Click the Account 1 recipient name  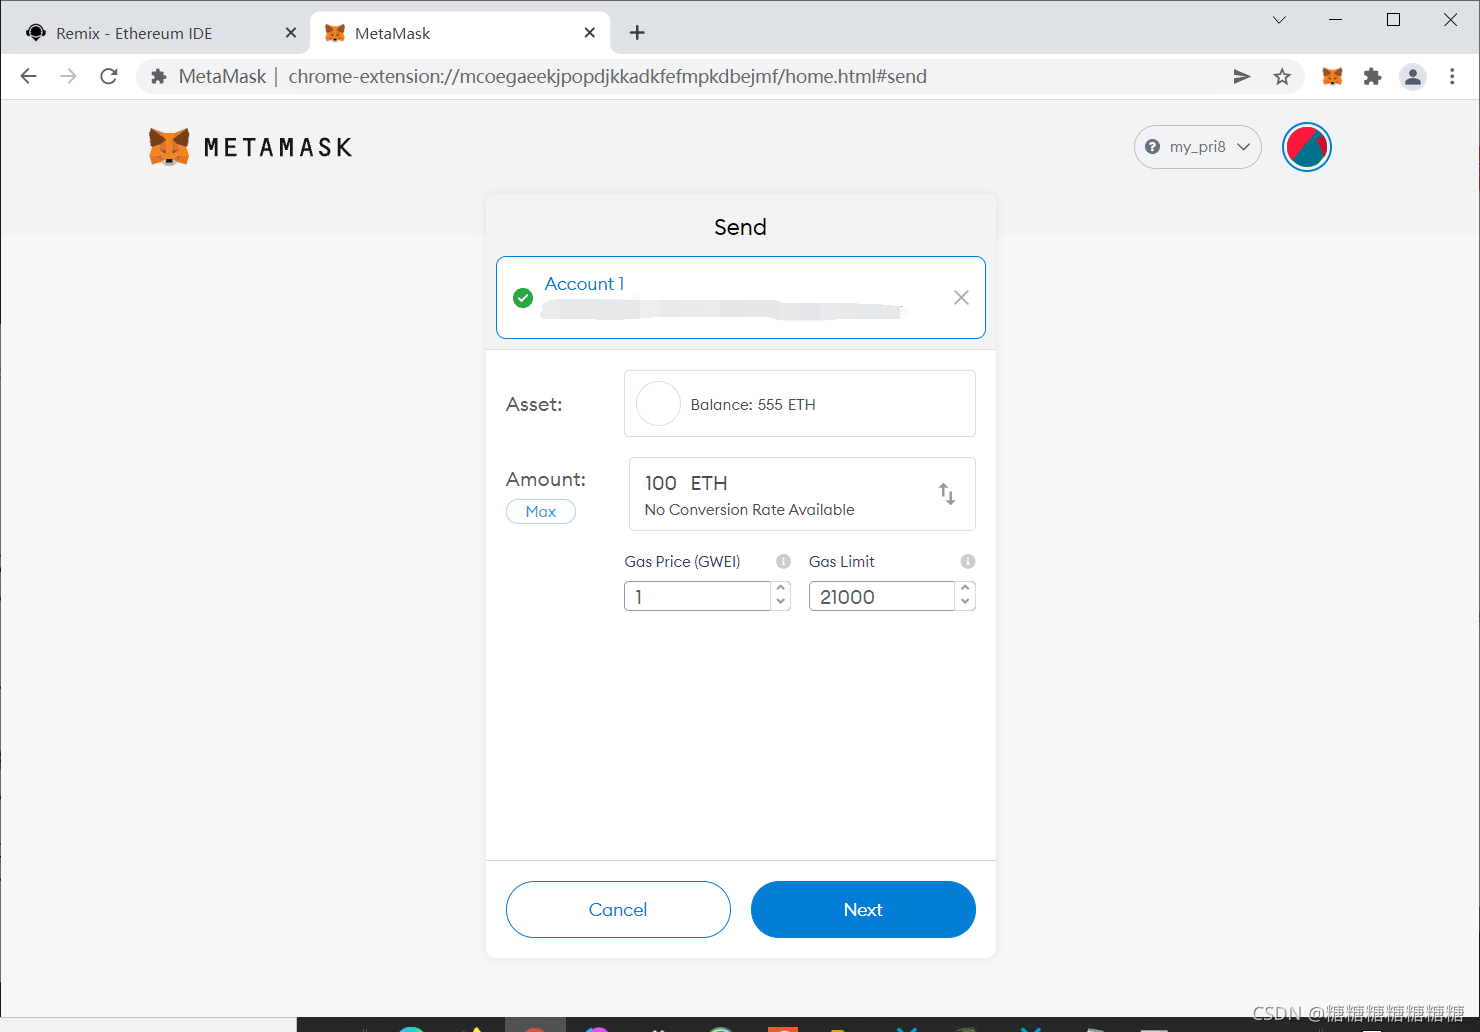584,284
